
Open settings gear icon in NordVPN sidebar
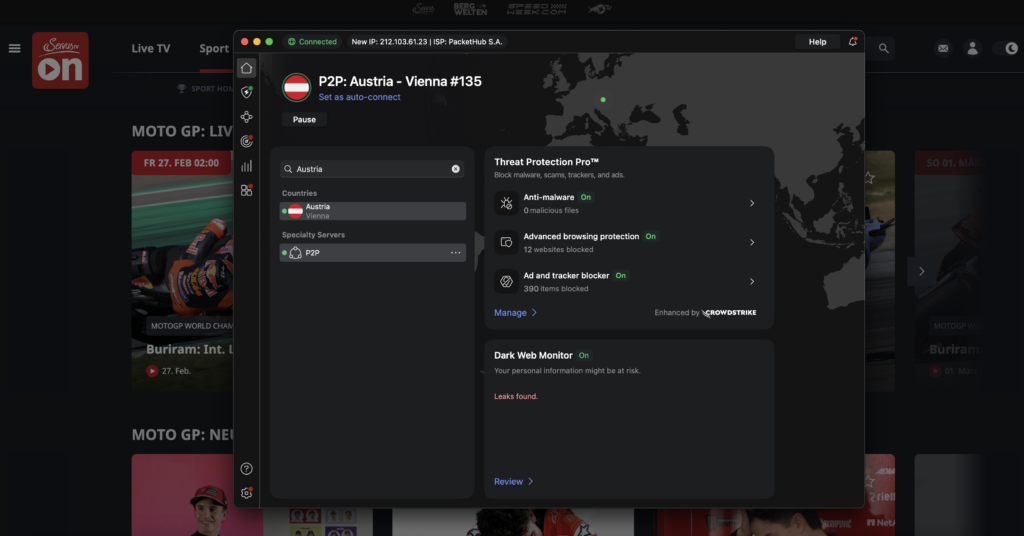tap(246, 494)
